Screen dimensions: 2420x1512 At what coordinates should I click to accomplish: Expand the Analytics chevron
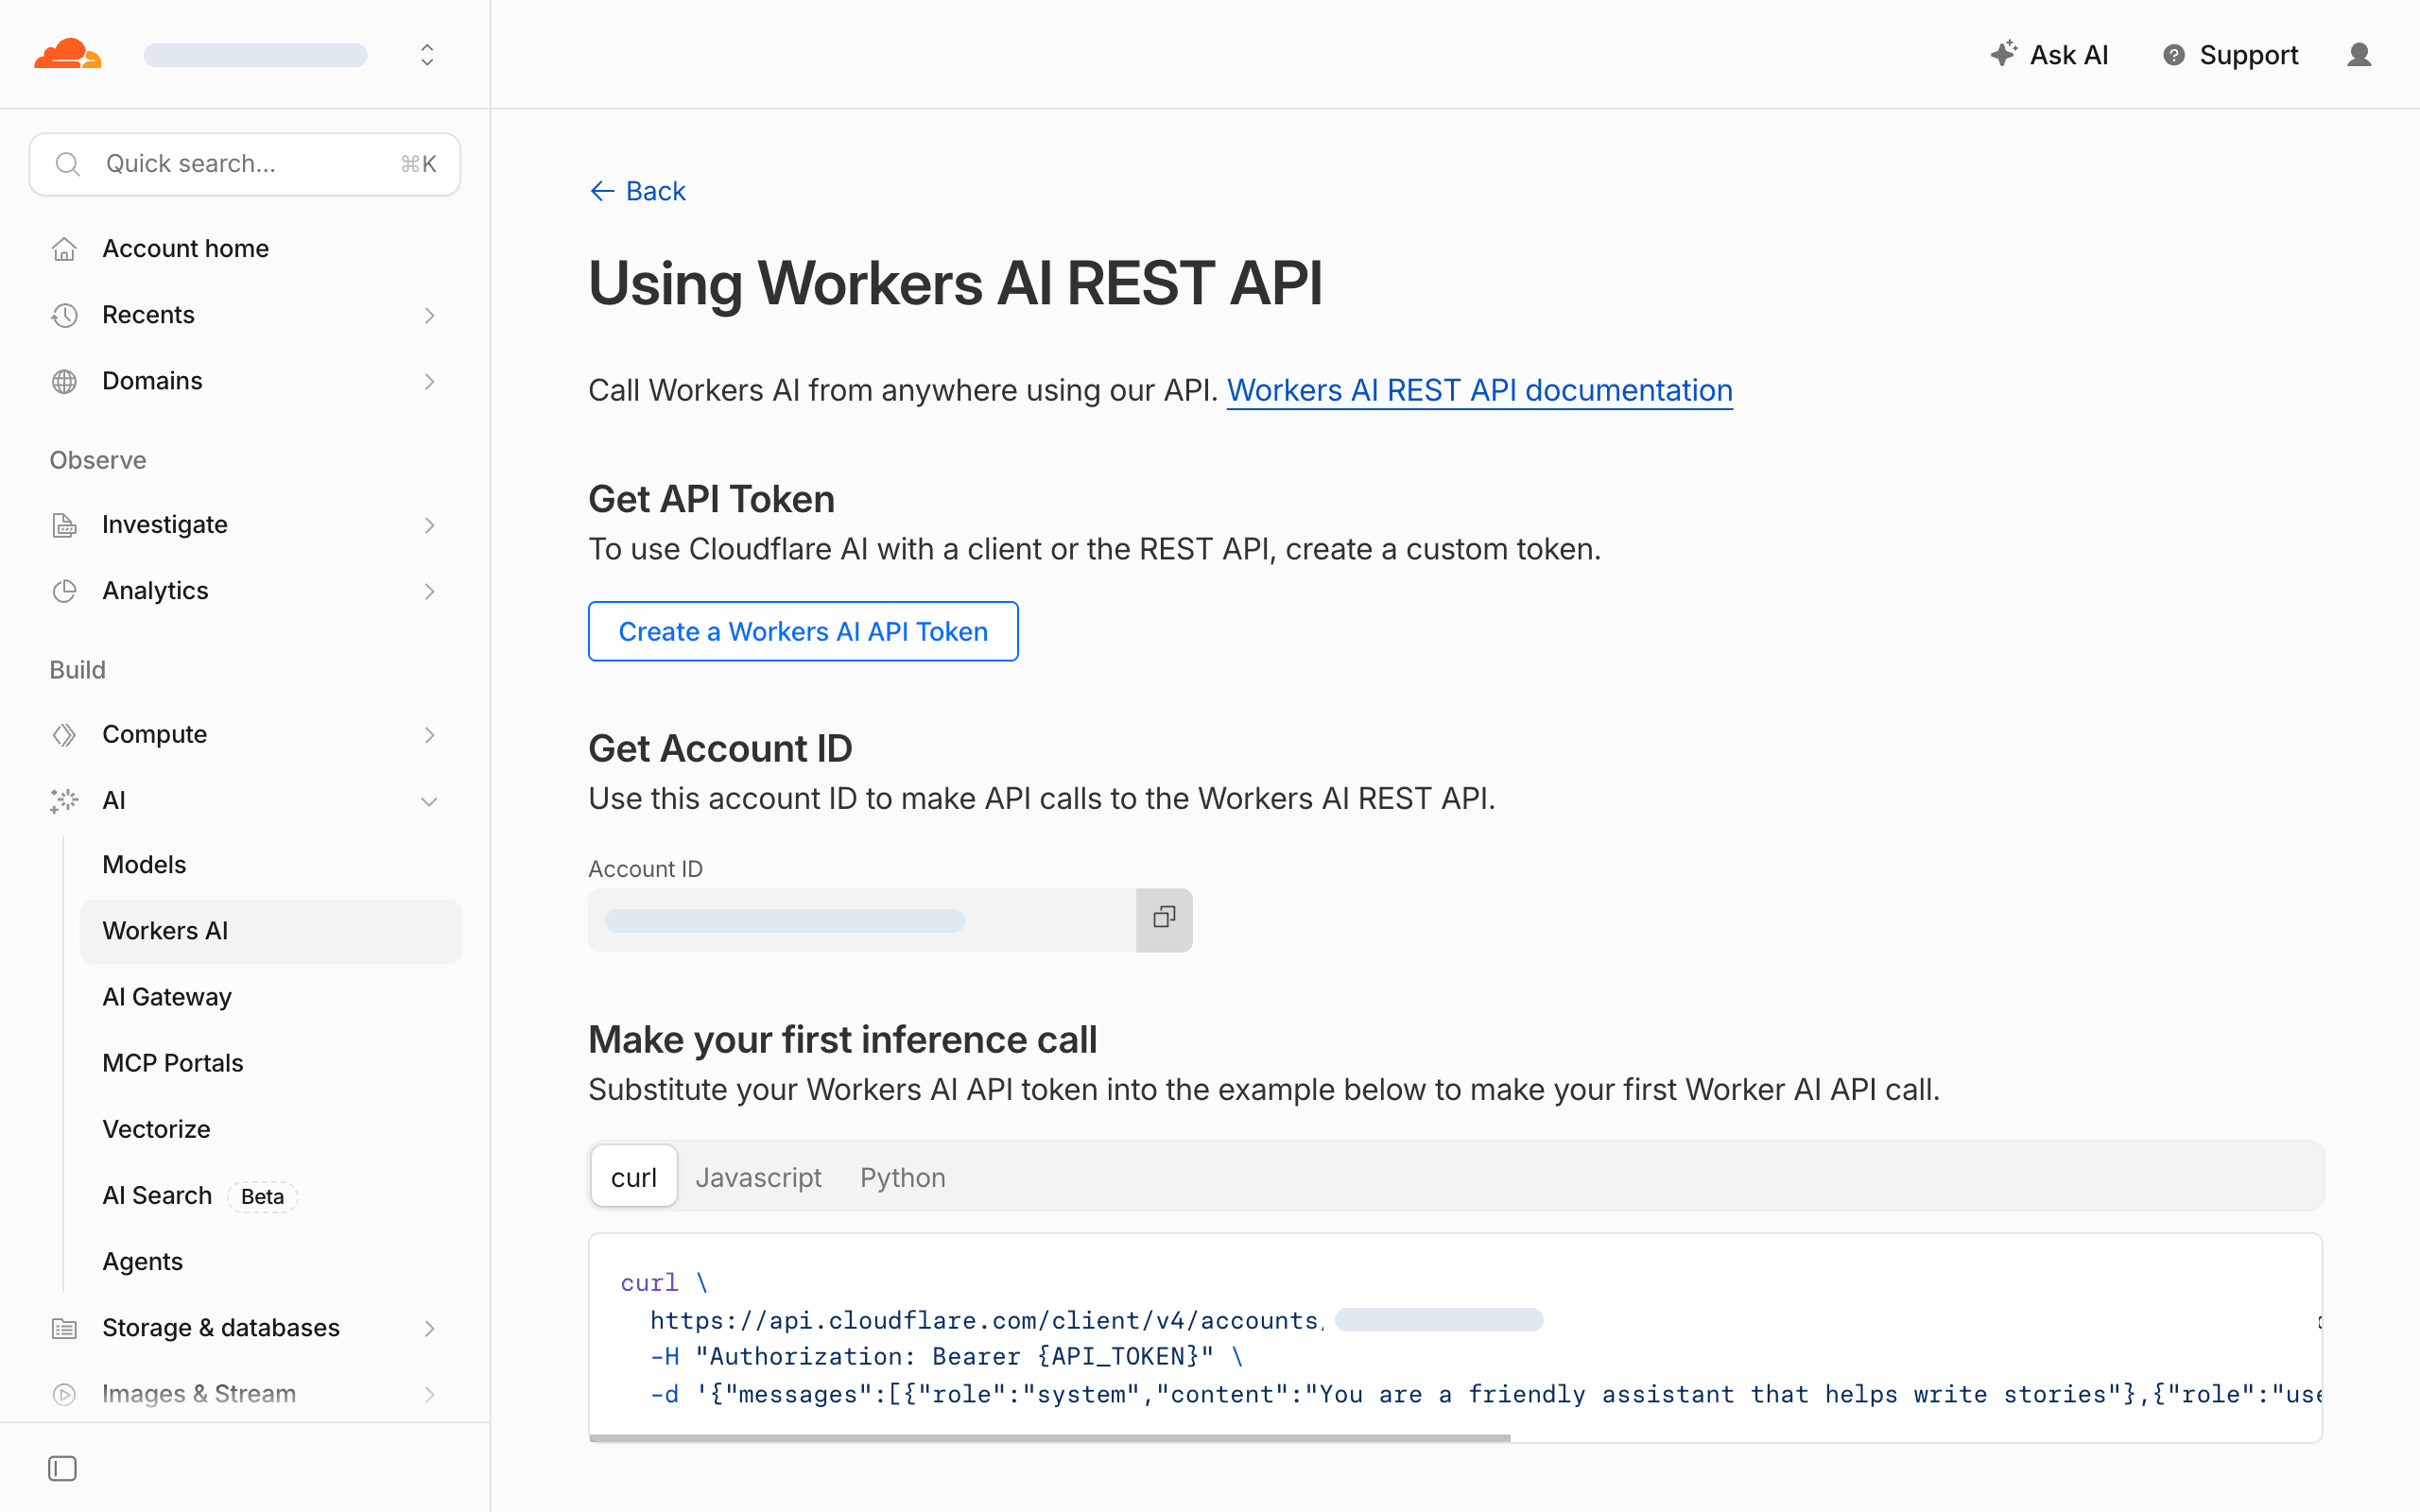coord(429,592)
